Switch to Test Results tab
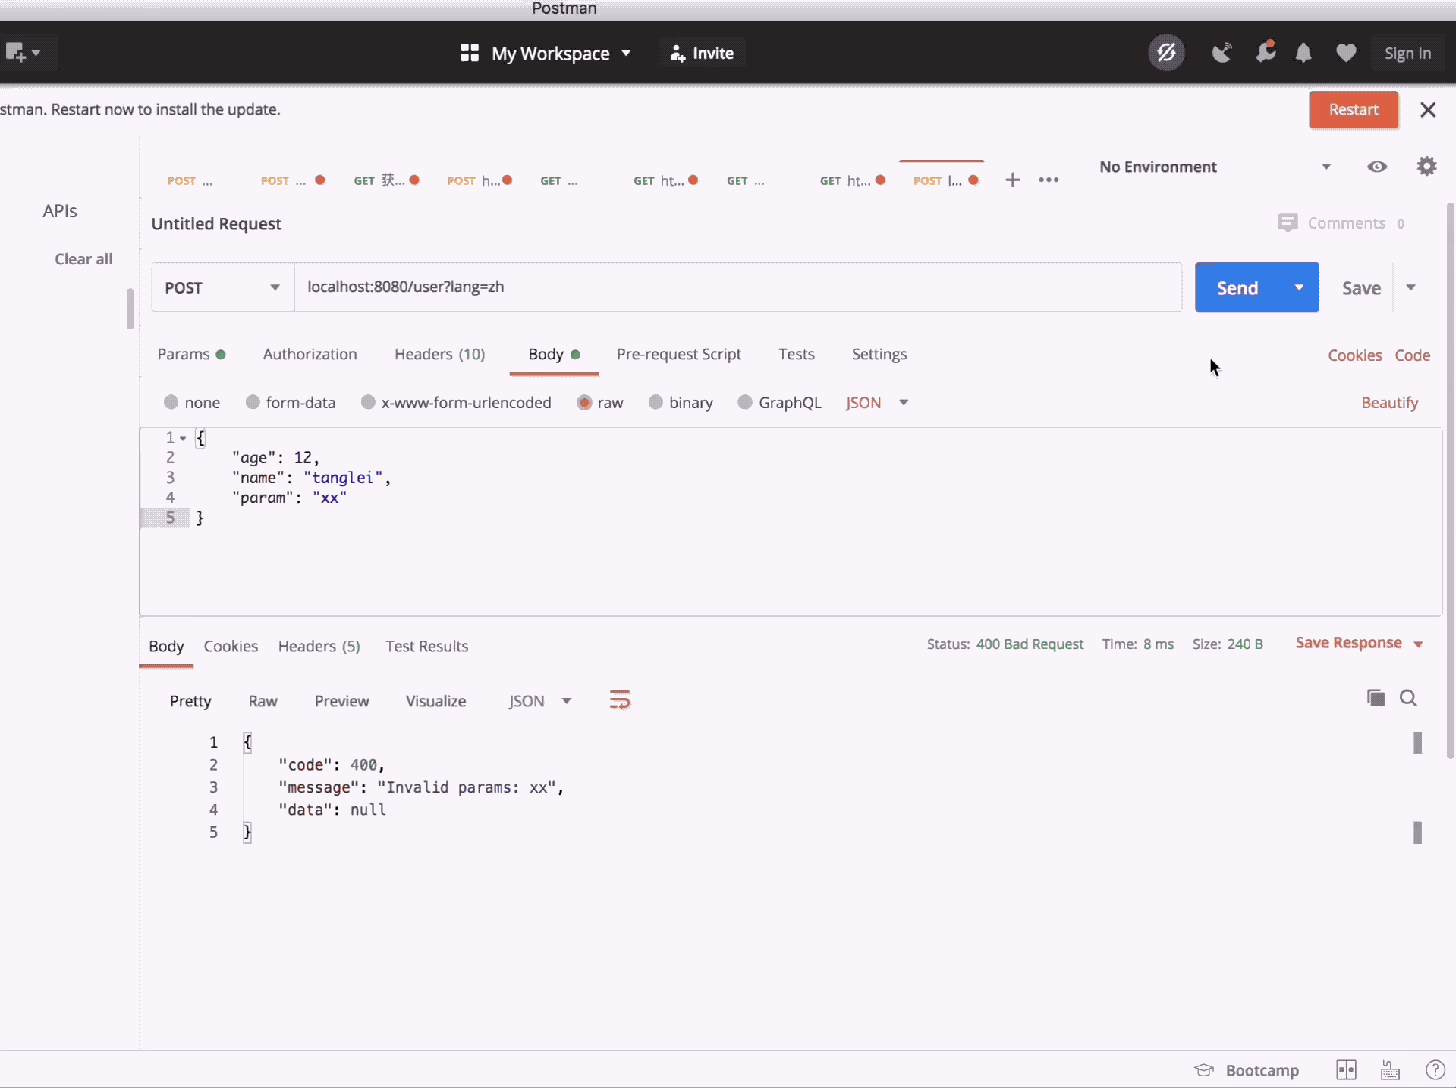Viewport: 1456px width, 1088px height. pyautogui.click(x=427, y=646)
